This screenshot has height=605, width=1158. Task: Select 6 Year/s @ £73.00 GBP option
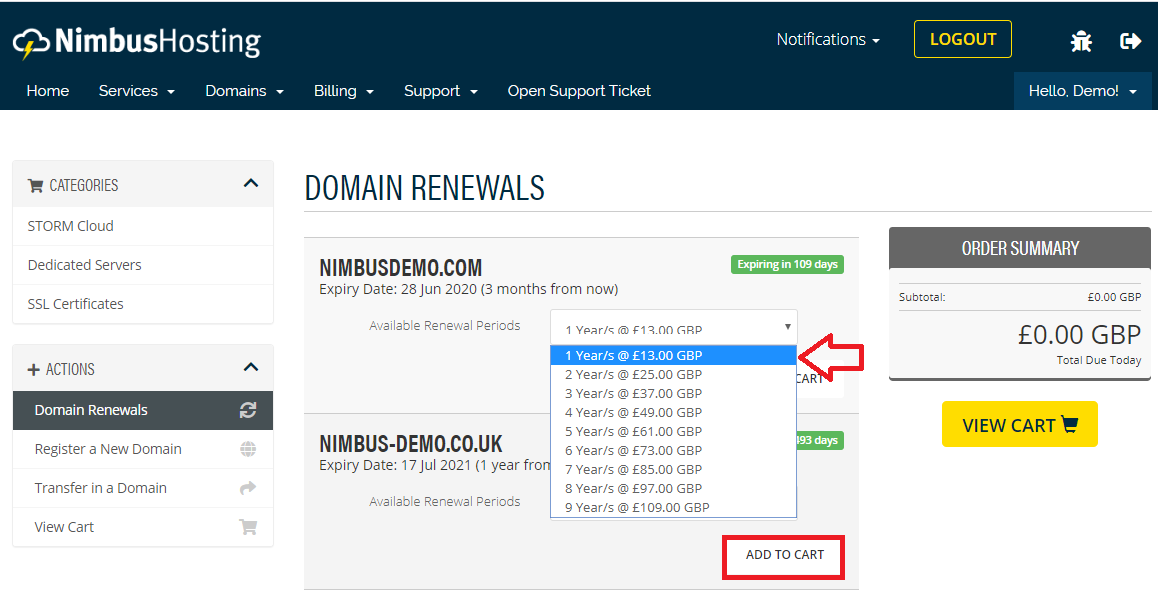[x=674, y=451]
